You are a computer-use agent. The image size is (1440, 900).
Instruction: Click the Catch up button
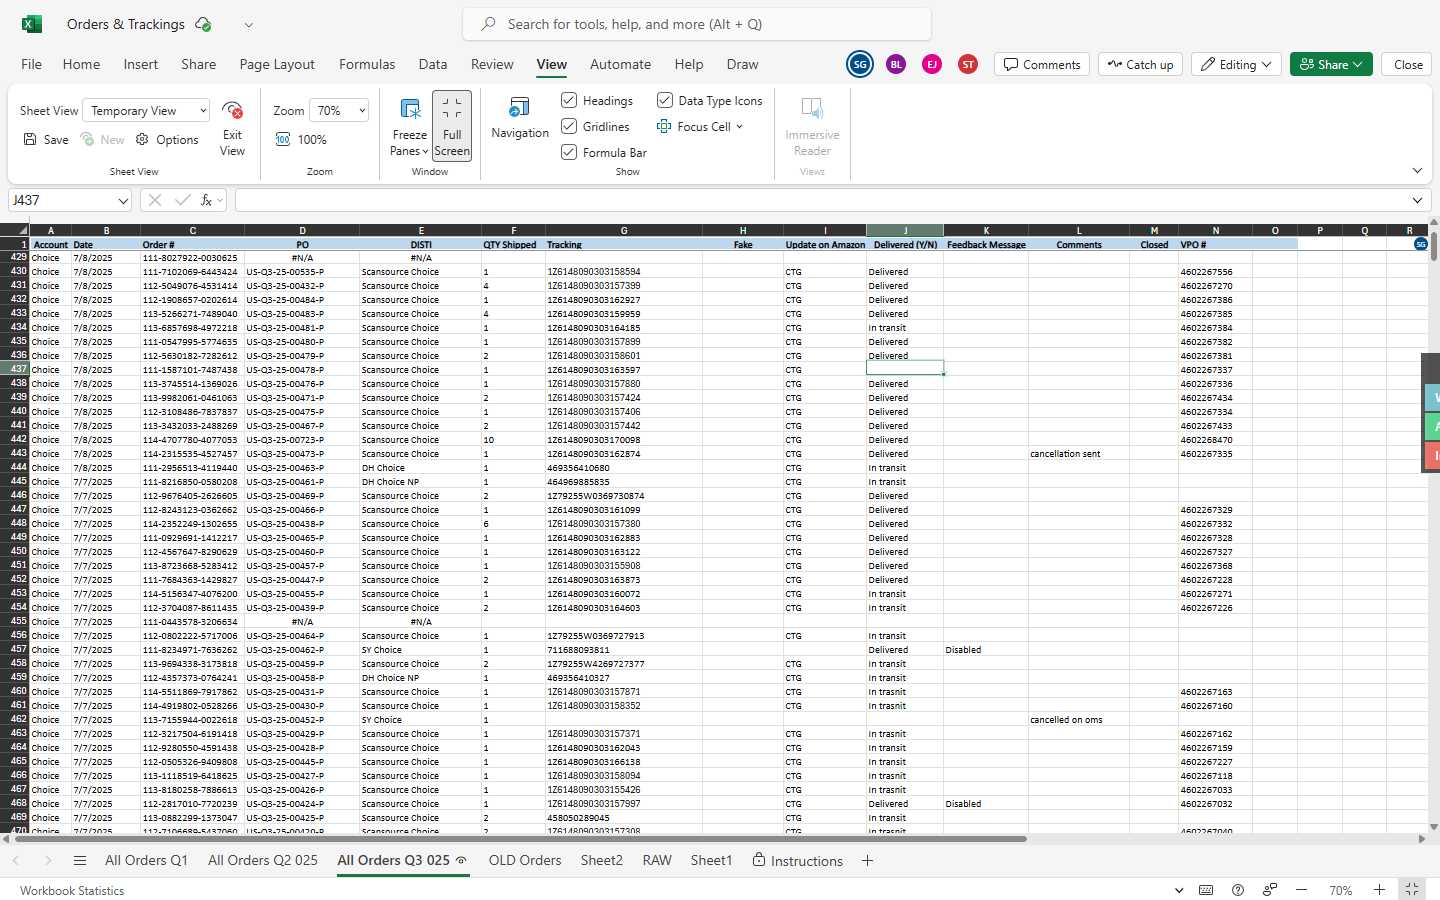pyautogui.click(x=1140, y=64)
